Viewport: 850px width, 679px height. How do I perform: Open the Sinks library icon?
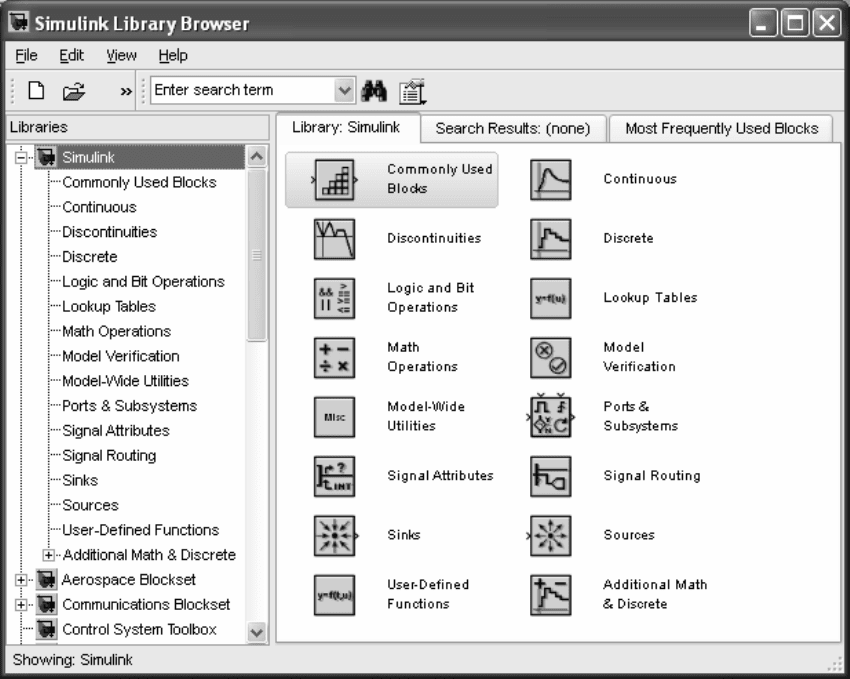(x=334, y=535)
